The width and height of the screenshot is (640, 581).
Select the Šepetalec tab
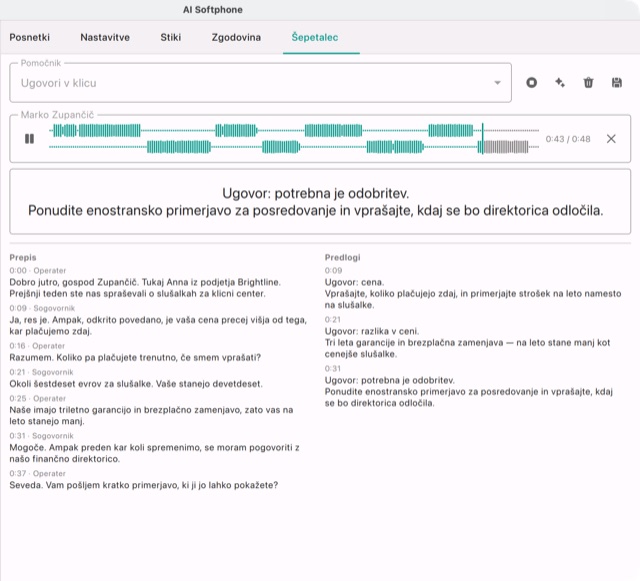(x=315, y=37)
